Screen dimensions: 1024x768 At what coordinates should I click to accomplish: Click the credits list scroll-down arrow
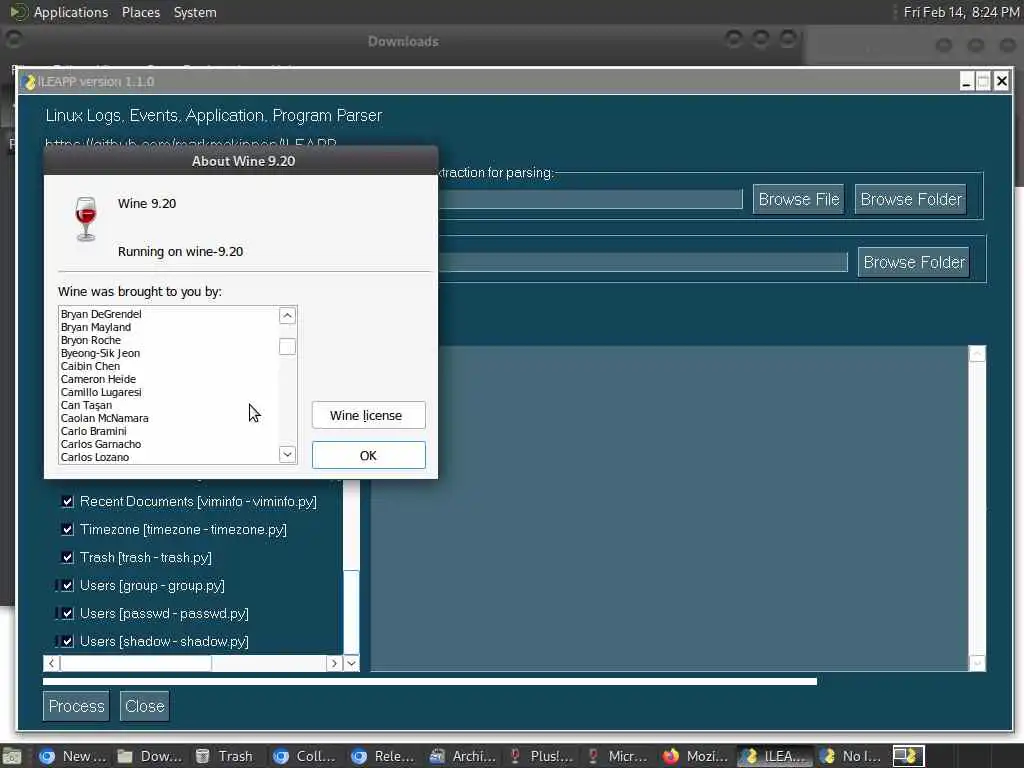coord(287,455)
